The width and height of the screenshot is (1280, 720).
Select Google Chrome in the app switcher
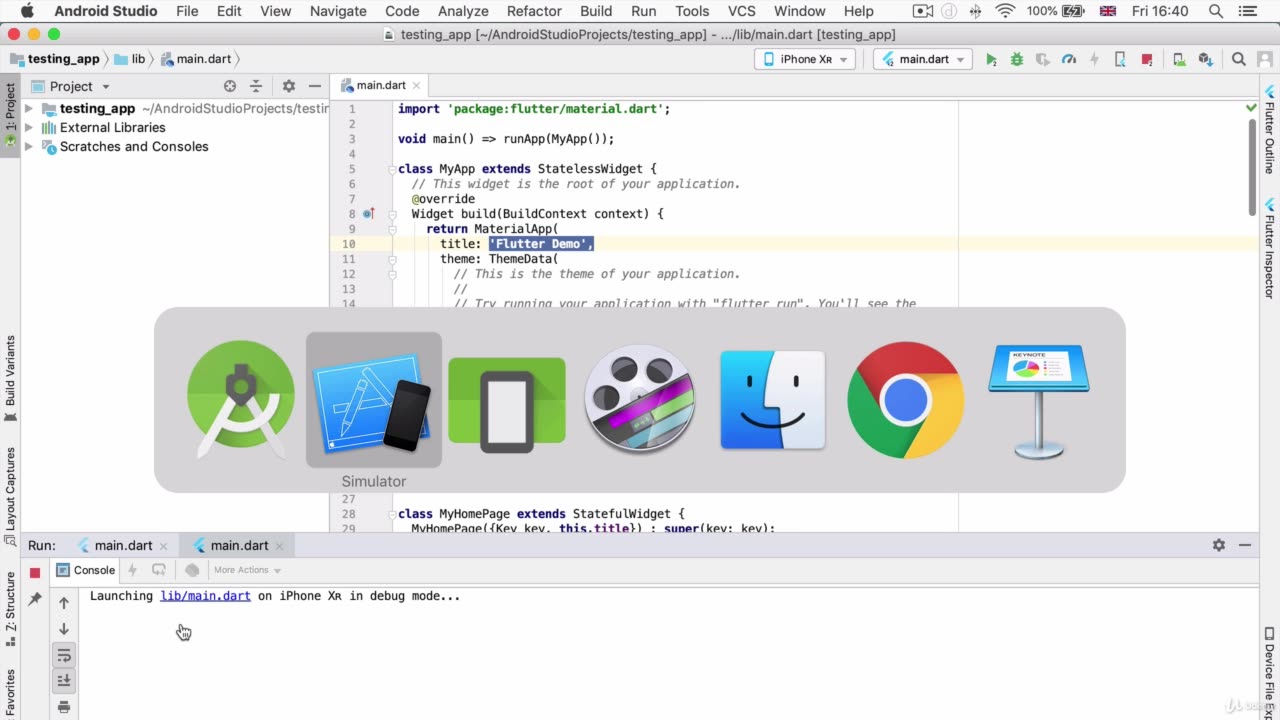point(905,400)
